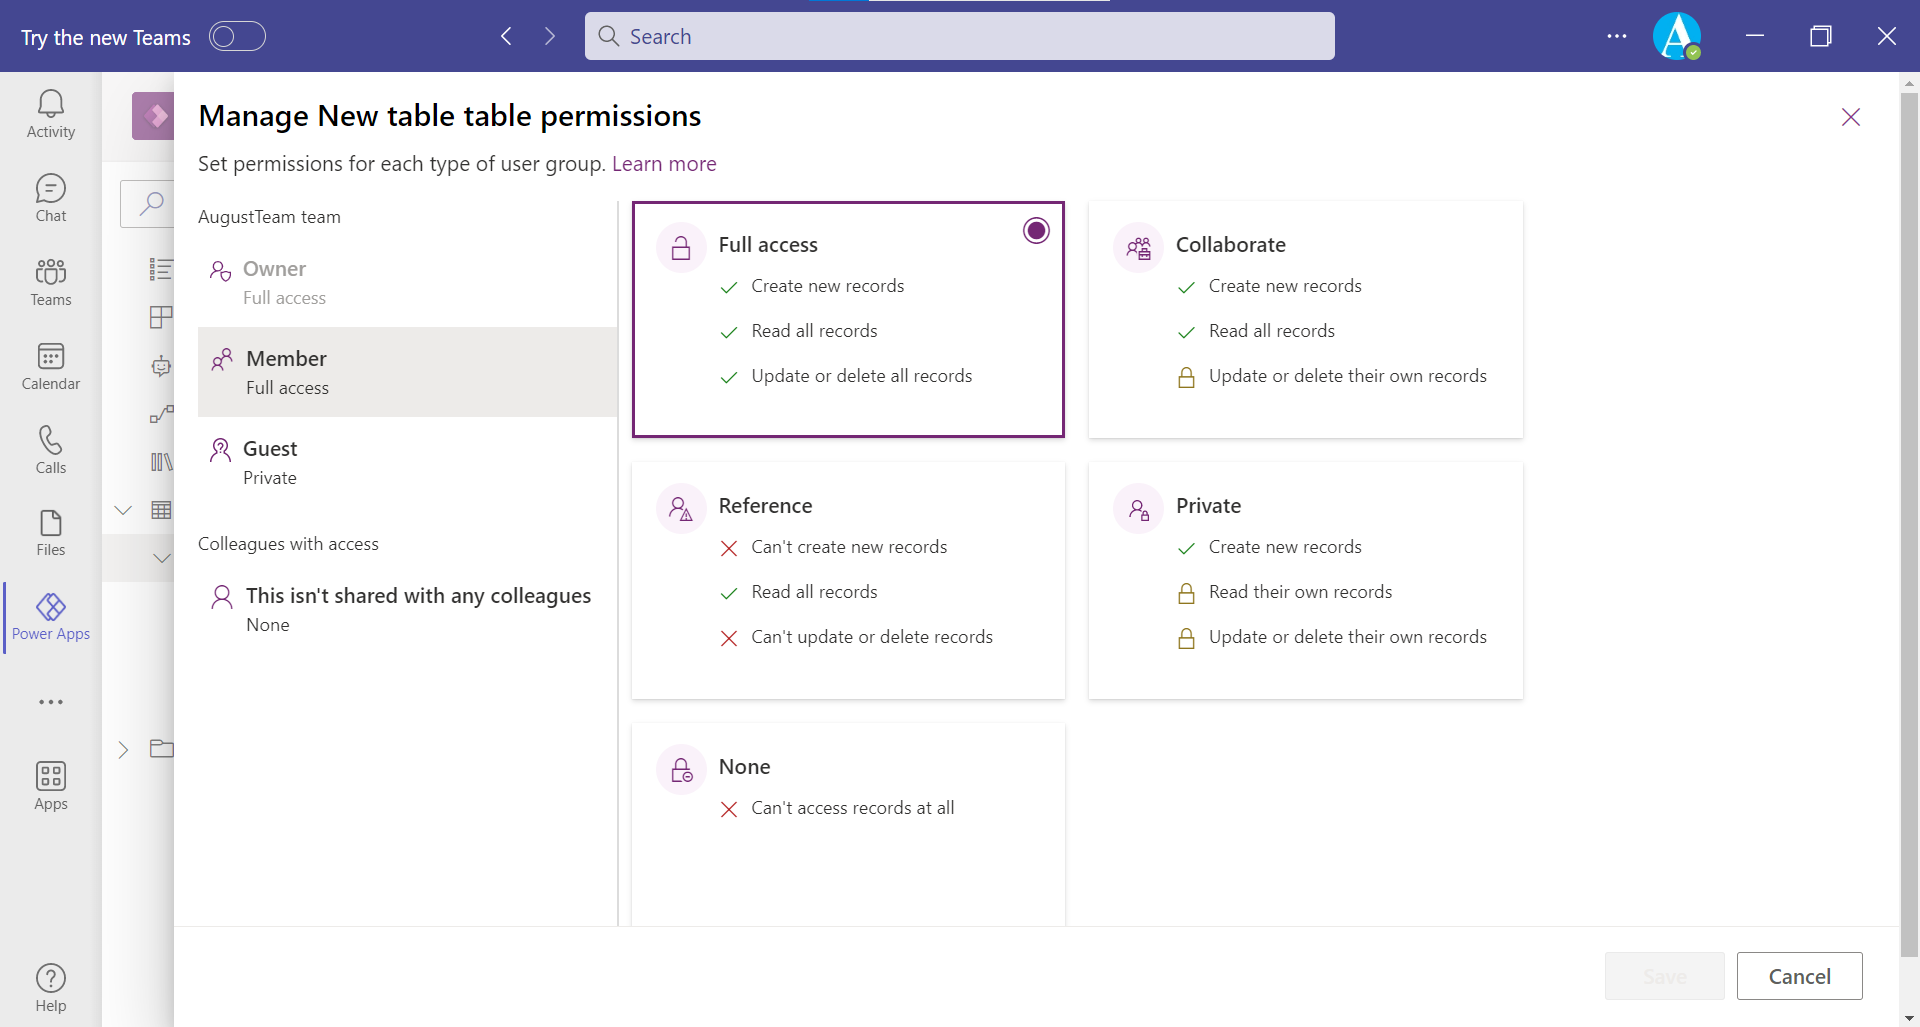
Task: Click in the Search box
Action: (x=960, y=37)
